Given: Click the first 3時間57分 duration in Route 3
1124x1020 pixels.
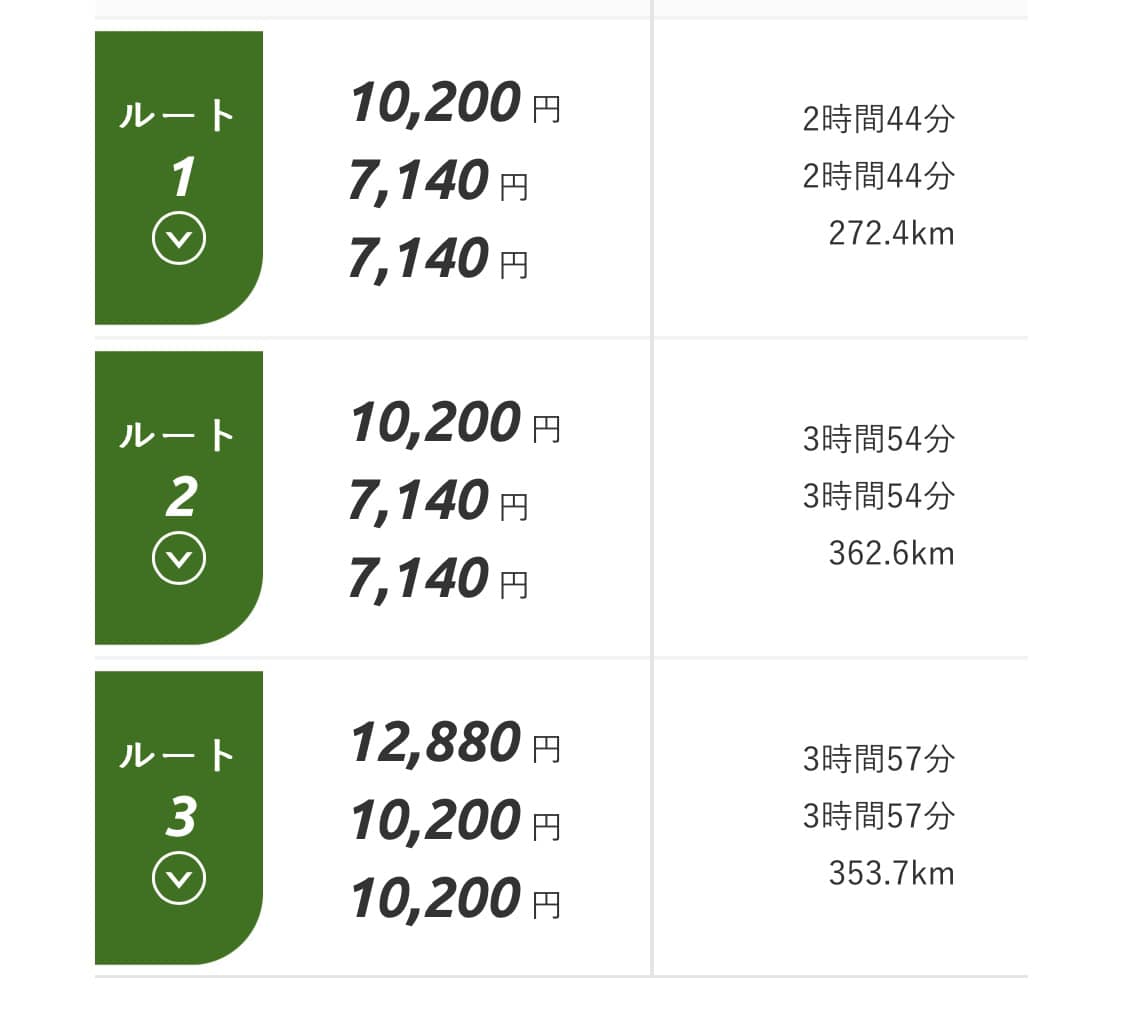Looking at the screenshot, I should (x=878, y=760).
